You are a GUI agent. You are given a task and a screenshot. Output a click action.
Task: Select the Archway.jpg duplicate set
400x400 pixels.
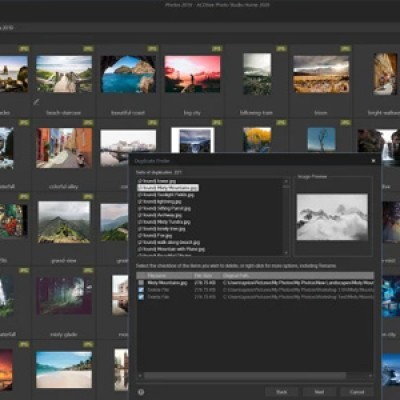[160, 215]
